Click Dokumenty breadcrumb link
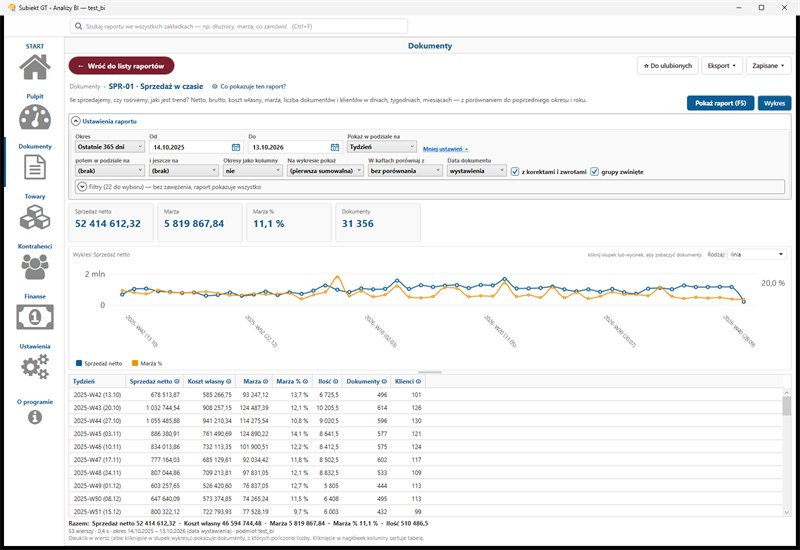 [85, 87]
